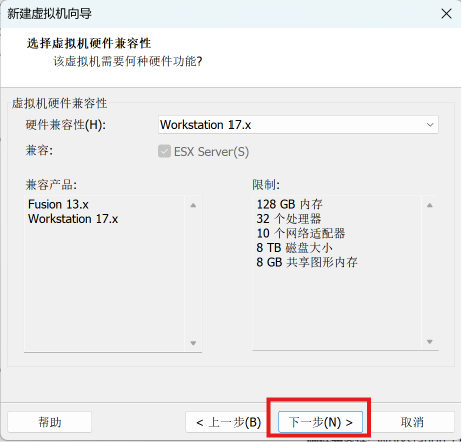Screen dimensions: 462x442
Task: Open the 硬件兼容性 Workstation 17.x dropdown
Action: click(x=298, y=125)
